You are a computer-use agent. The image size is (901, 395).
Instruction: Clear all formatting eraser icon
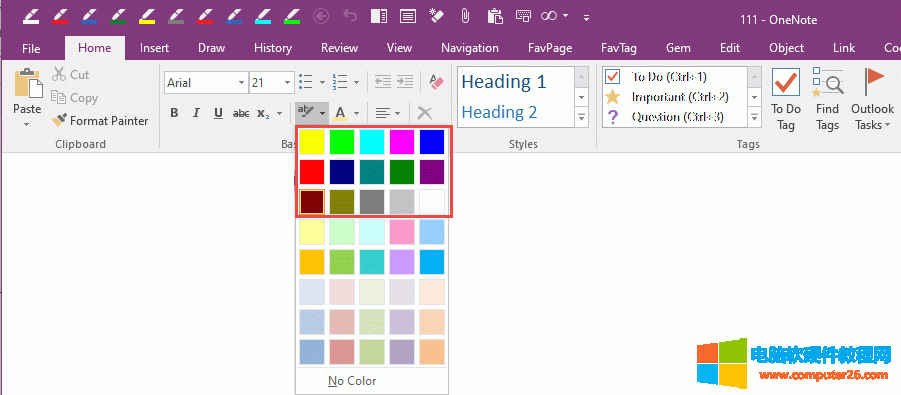(x=437, y=82)
